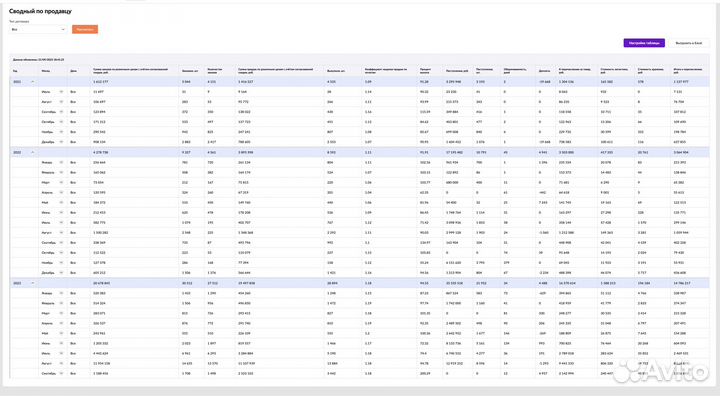Viewport: 720px width, 396px height.
Task: Expand the Октябрь row under 2021
Action: [61, 122]
